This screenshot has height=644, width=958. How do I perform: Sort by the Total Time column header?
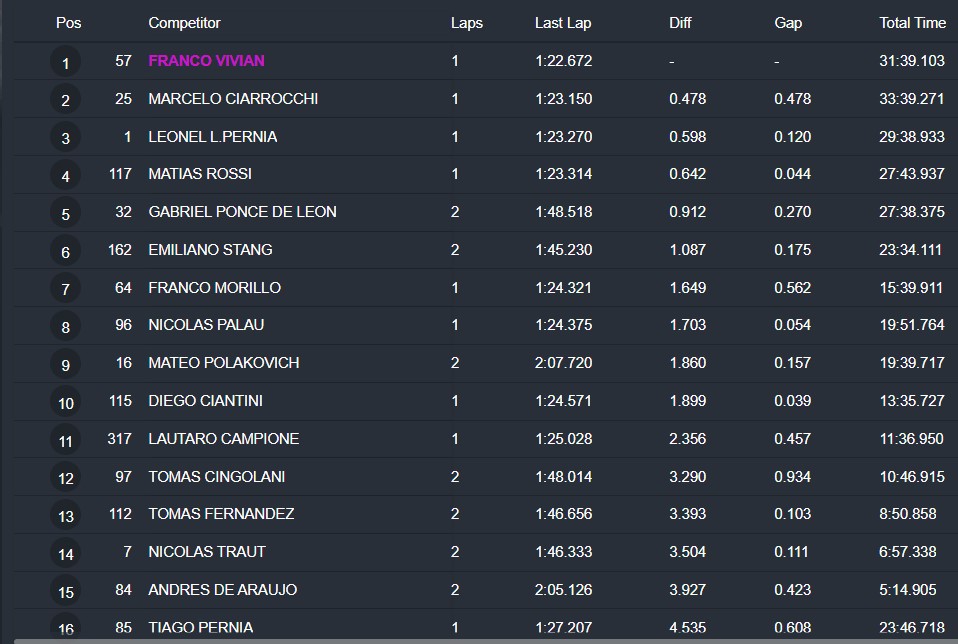click(x=912, y=23)
